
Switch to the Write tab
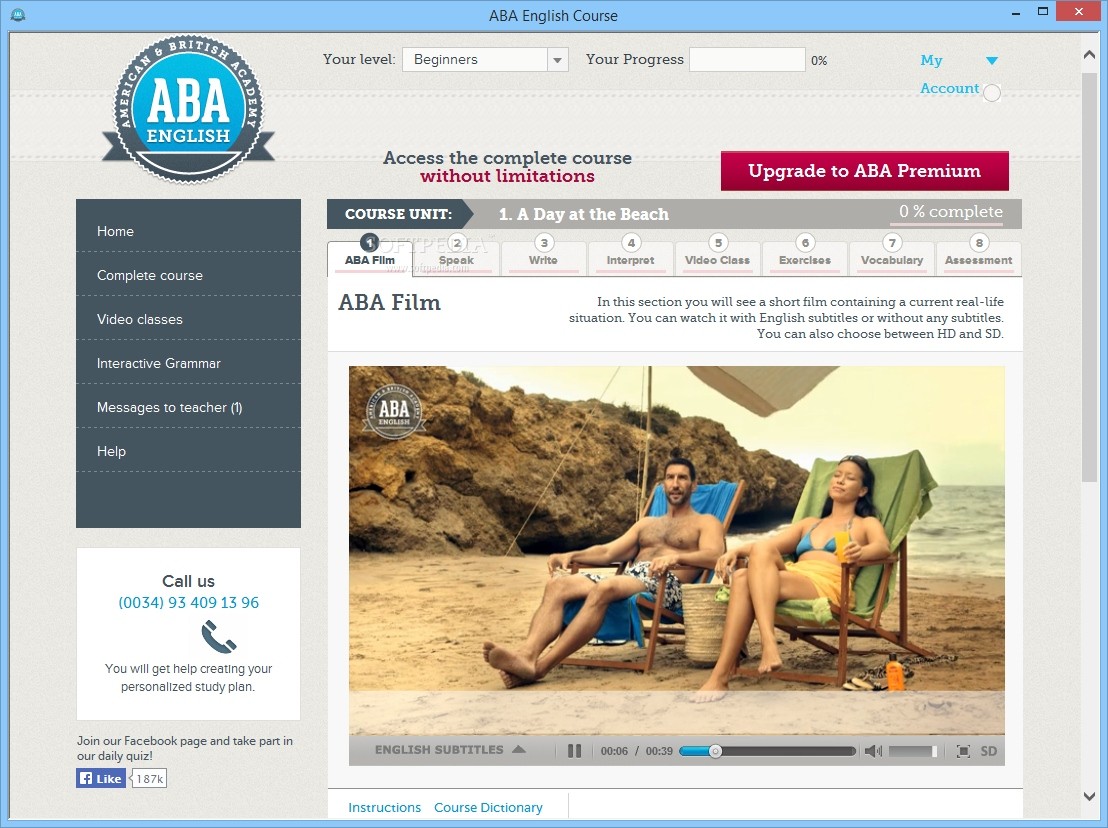pos(543,259)
